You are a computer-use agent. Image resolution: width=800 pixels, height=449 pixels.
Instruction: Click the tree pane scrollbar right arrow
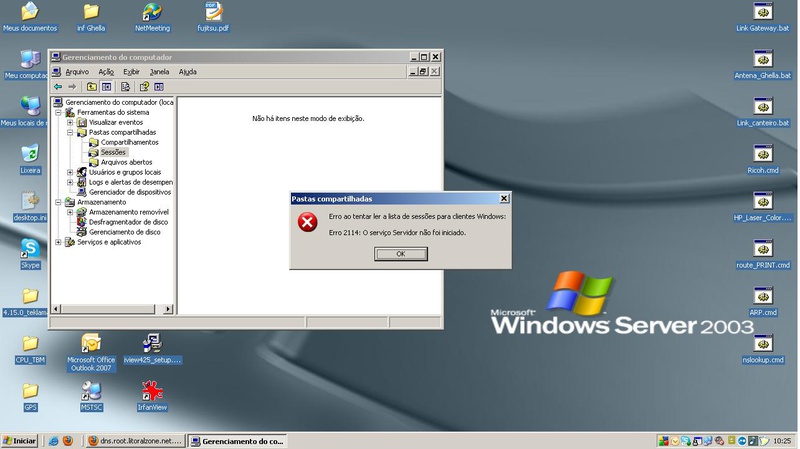168,309
